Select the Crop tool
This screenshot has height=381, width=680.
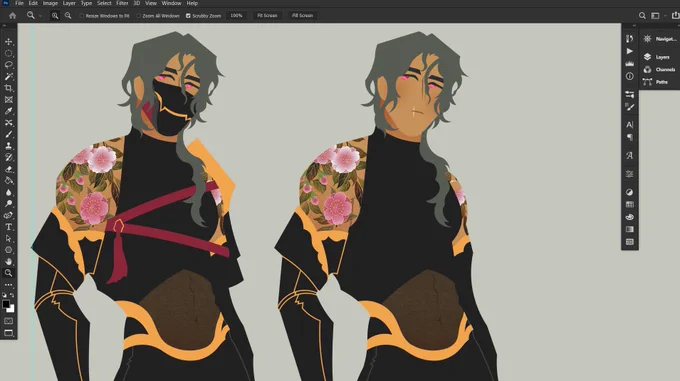coord(8,88)
